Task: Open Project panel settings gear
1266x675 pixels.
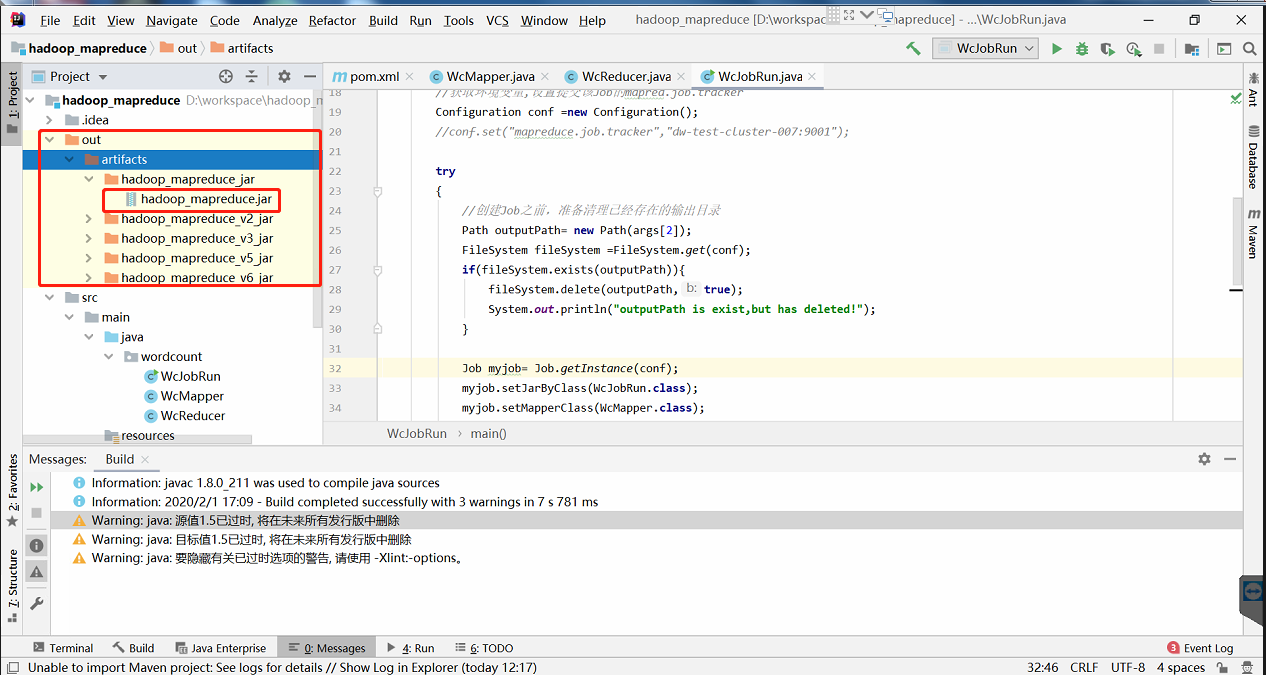Action: [284, 76]
